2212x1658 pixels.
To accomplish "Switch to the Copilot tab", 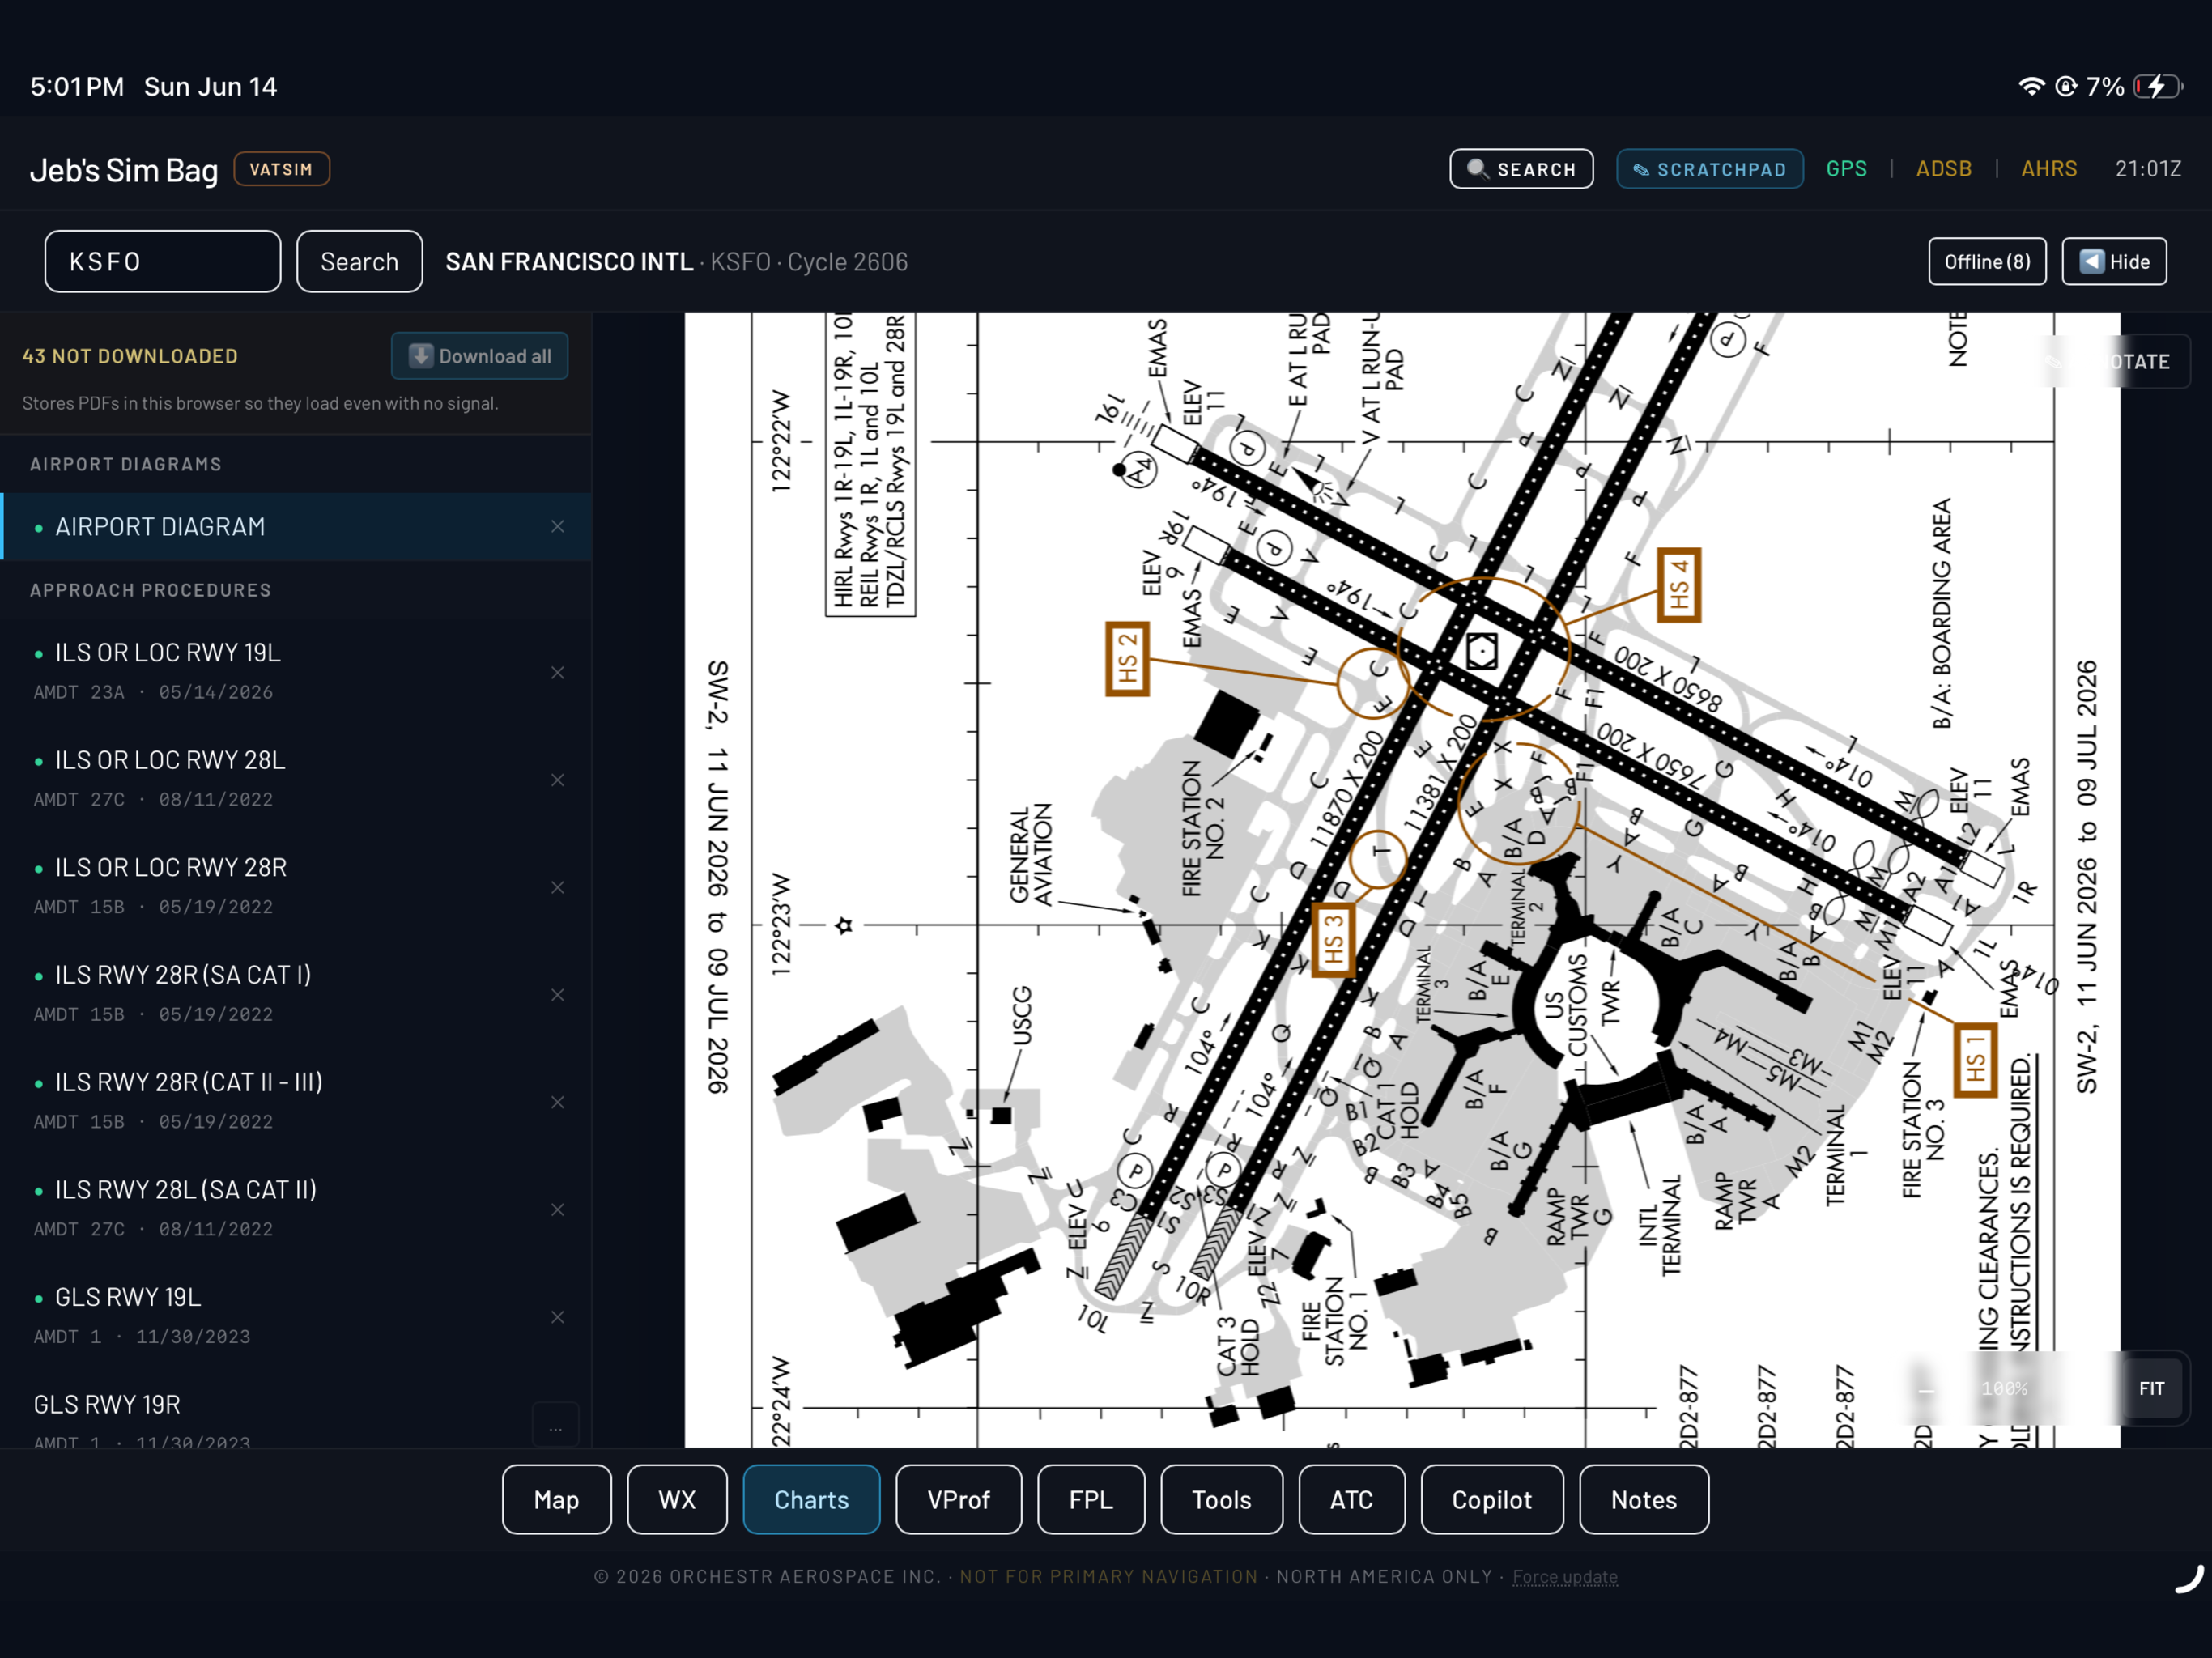I will click(x=1491, y=1499).
